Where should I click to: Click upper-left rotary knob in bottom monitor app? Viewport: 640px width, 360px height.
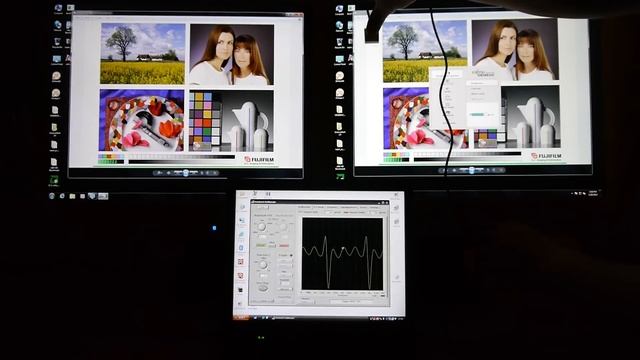262,227
